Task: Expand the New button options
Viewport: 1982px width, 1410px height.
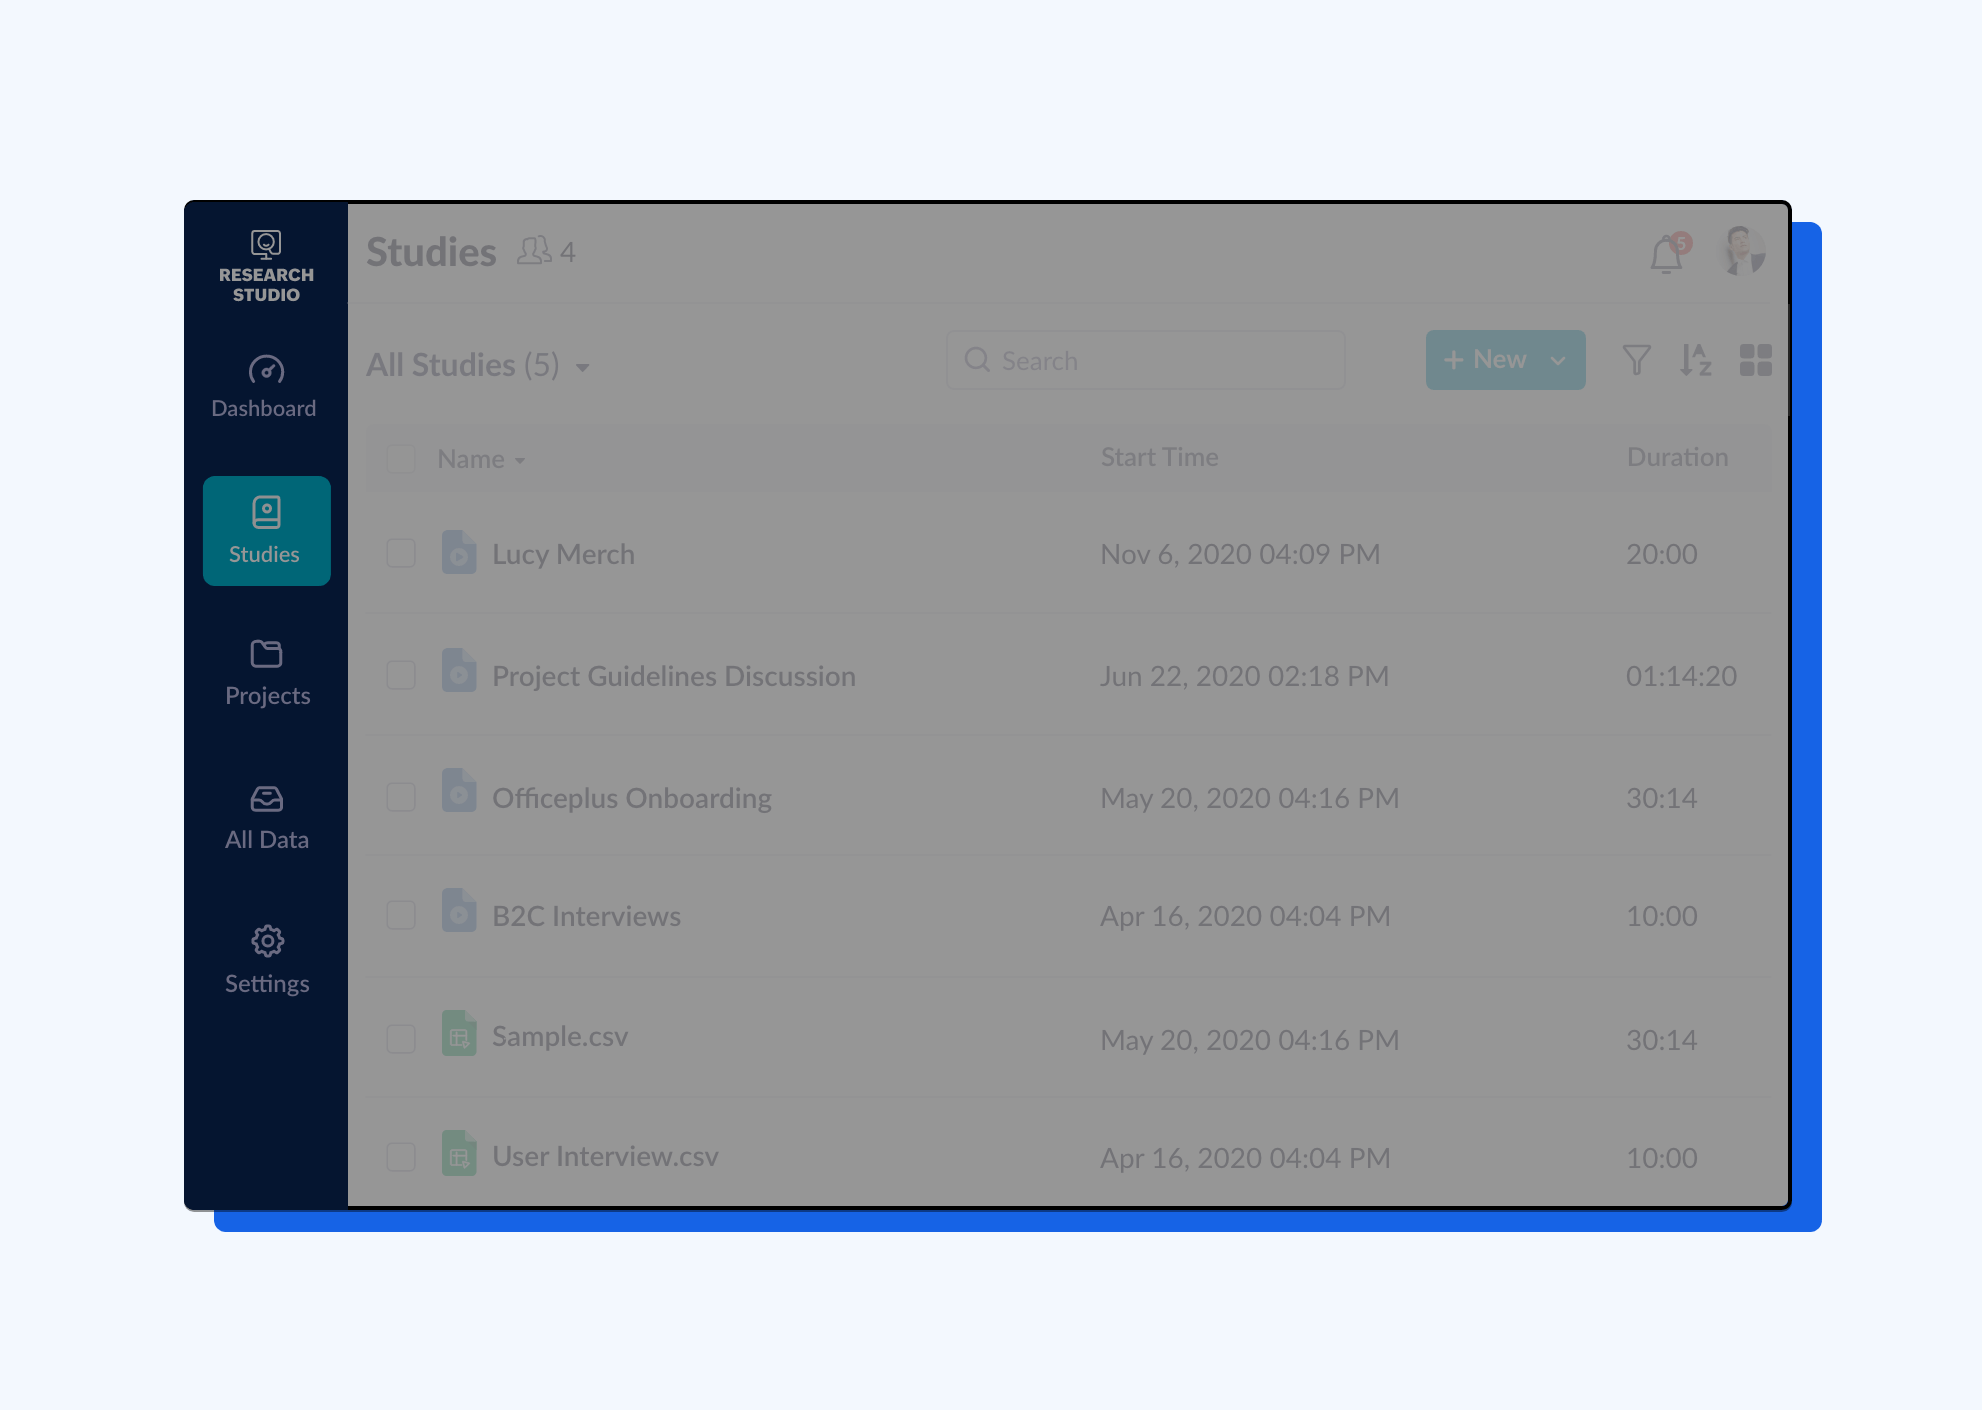Action: pyautogui.click(x=1559, y=360)
